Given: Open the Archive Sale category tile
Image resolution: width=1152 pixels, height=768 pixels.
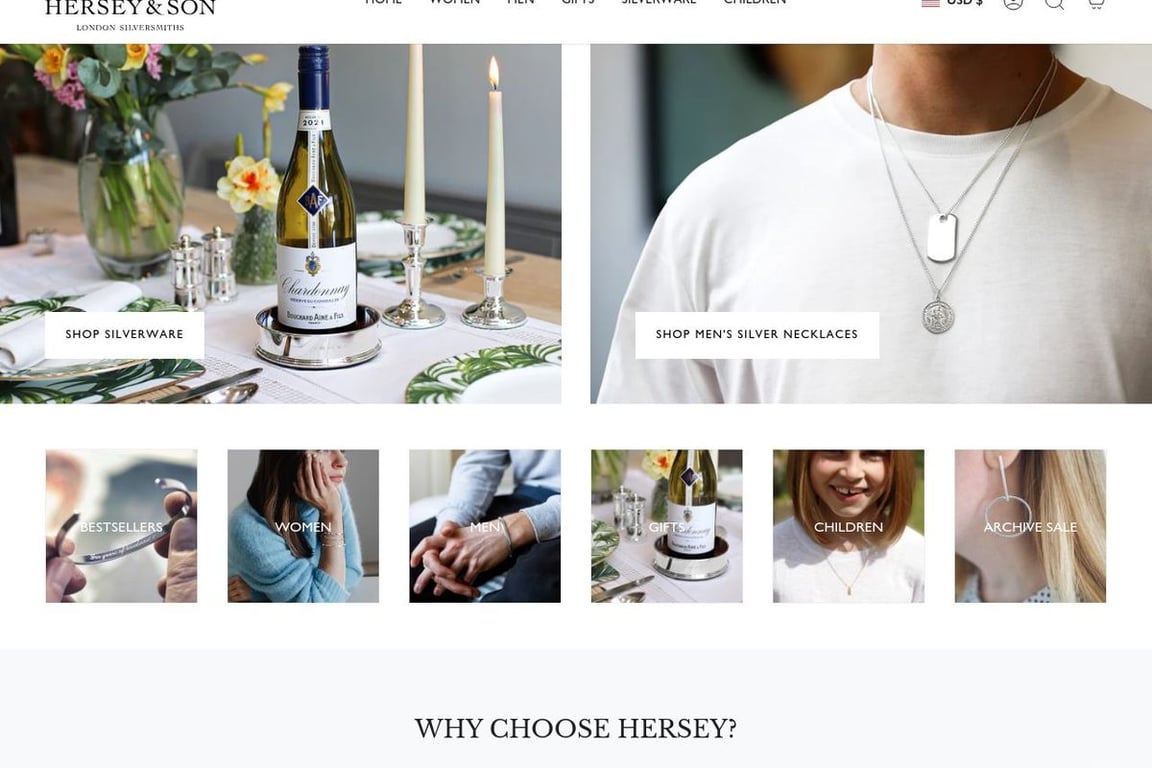Looking at the screenshot, I should [1030, 526].
